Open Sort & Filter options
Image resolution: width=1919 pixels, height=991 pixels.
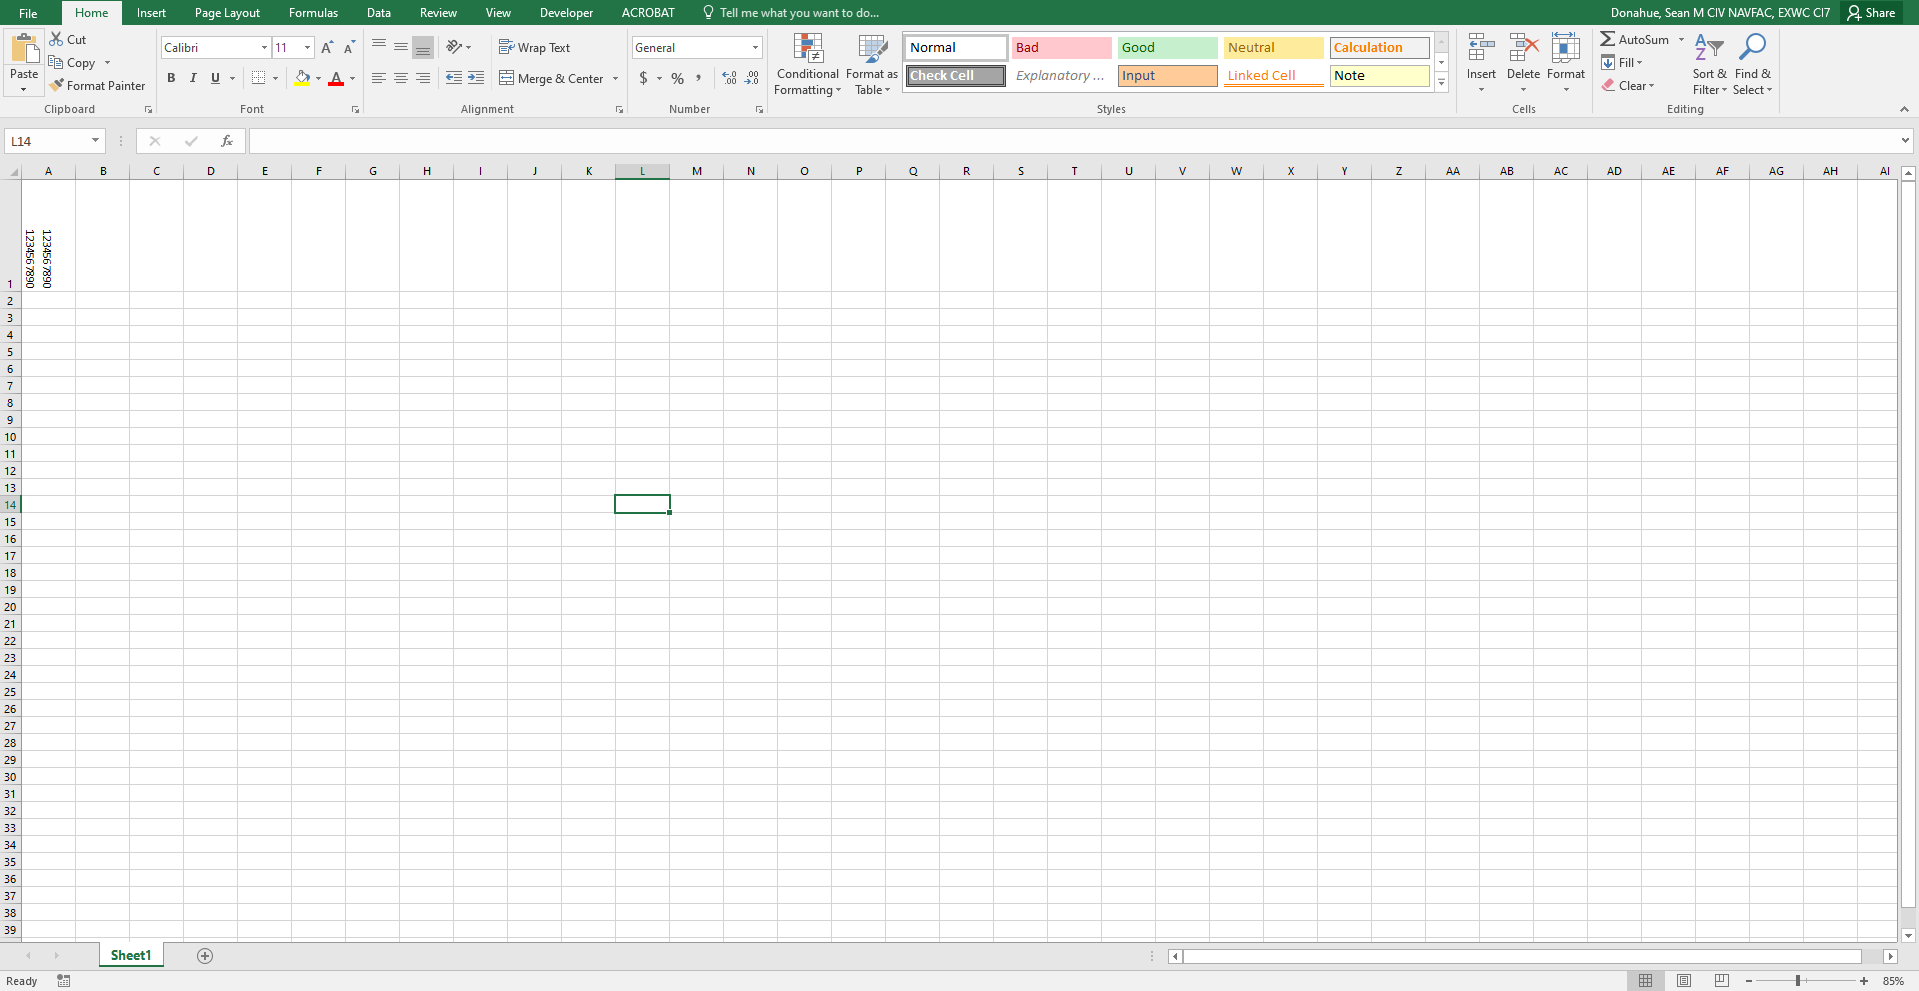(x=1710, y=65)
